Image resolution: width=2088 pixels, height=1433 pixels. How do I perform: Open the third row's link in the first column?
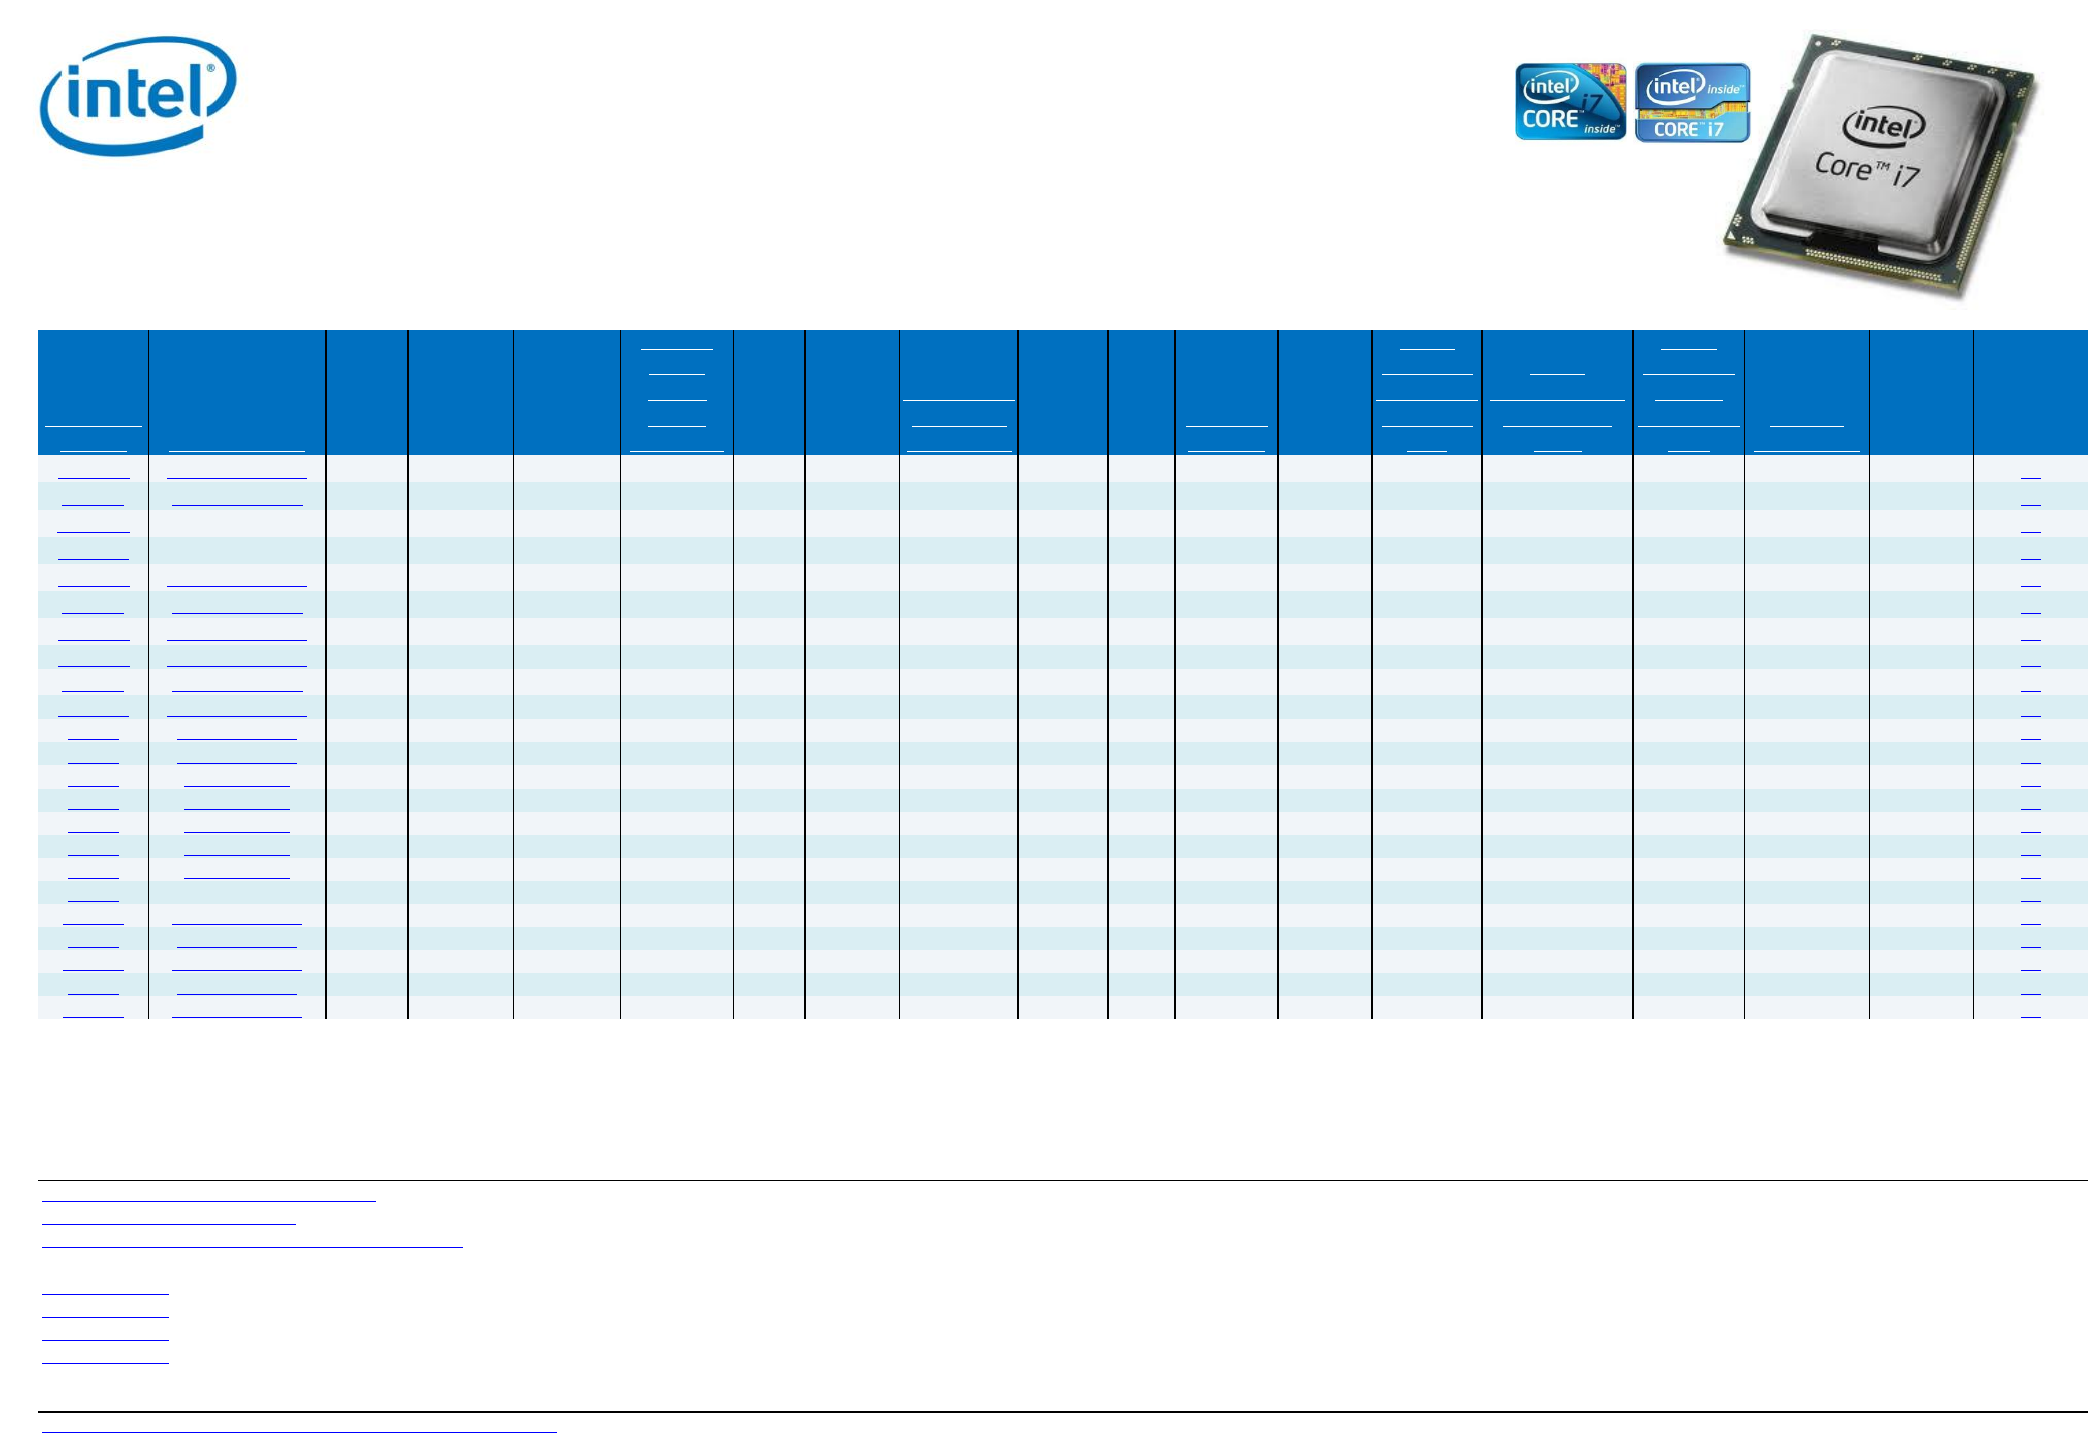[x=93, y=528]
